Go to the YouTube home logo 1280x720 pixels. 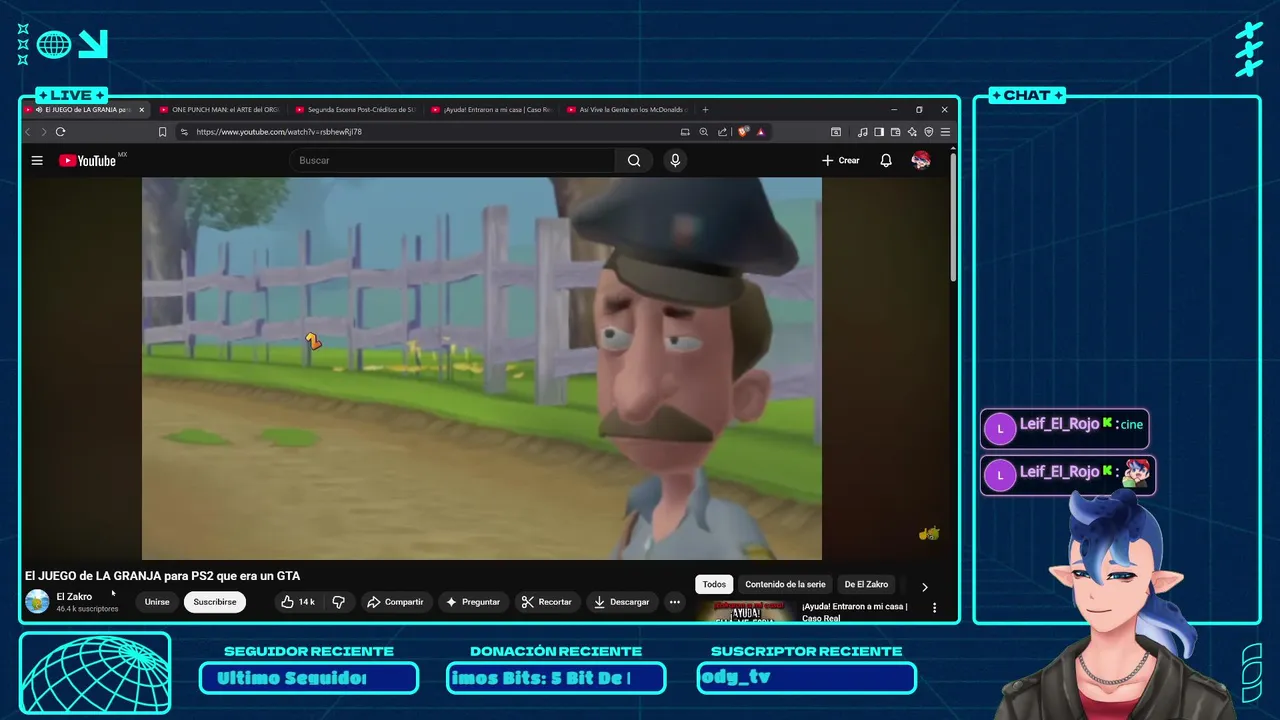[x=87, y=161]
